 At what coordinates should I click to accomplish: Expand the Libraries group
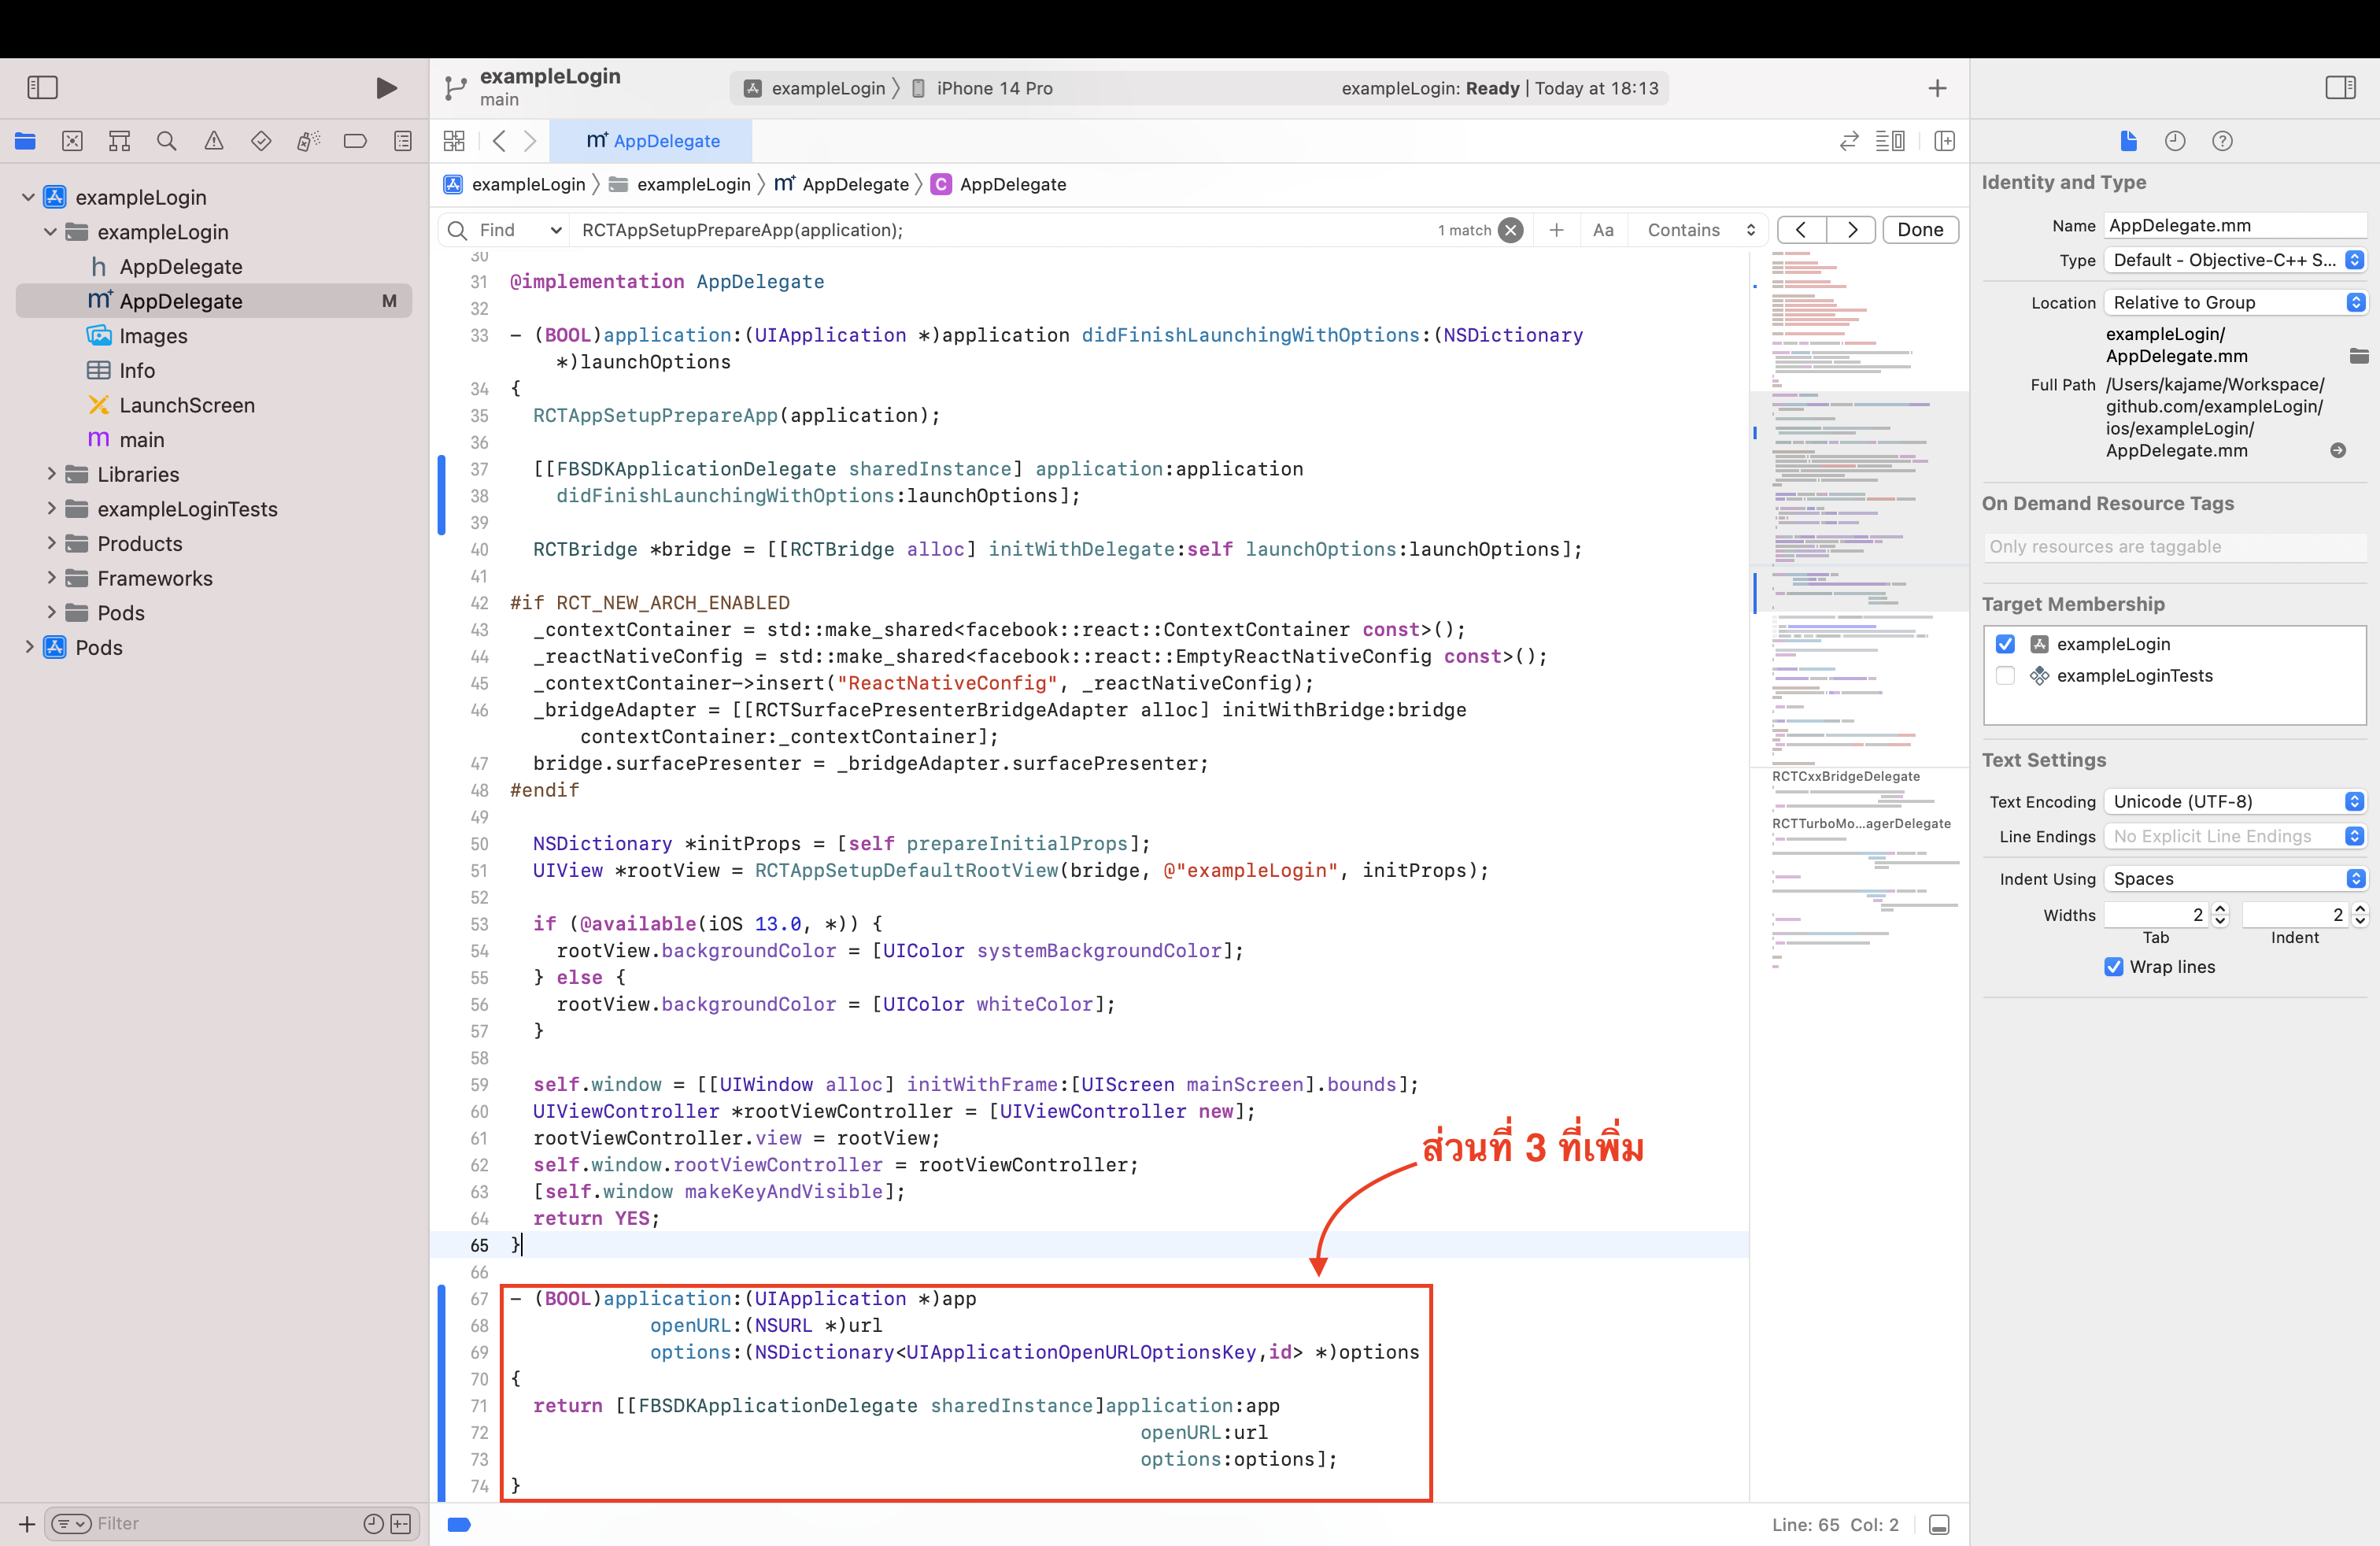click(x=52, y=474)
